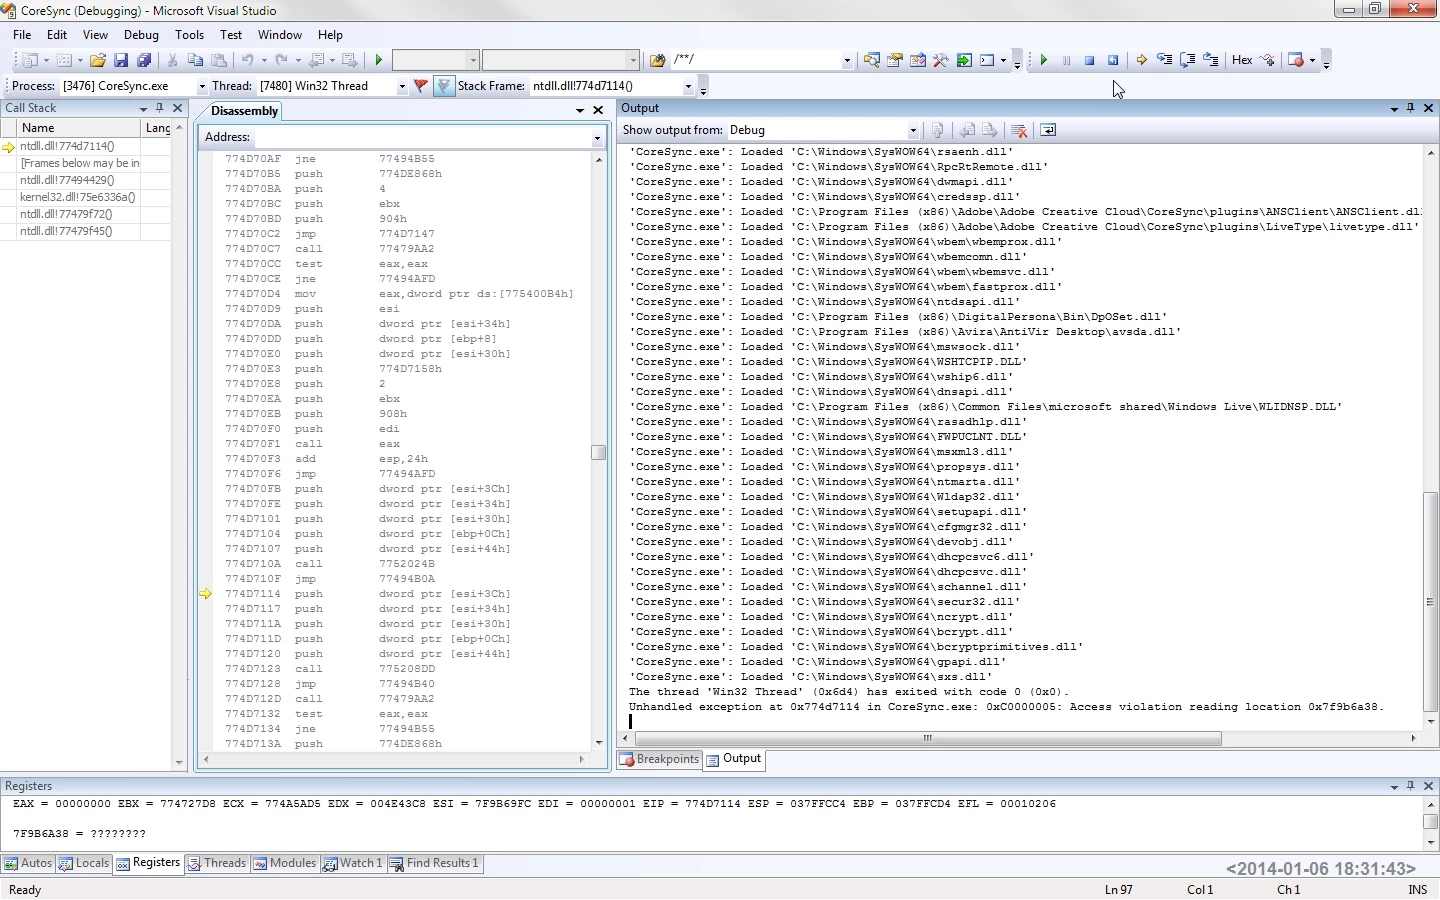Screen dimensions: 1440x900
Task: Open the Call Stack window position dropdown arrow
Action: [143, 108]
